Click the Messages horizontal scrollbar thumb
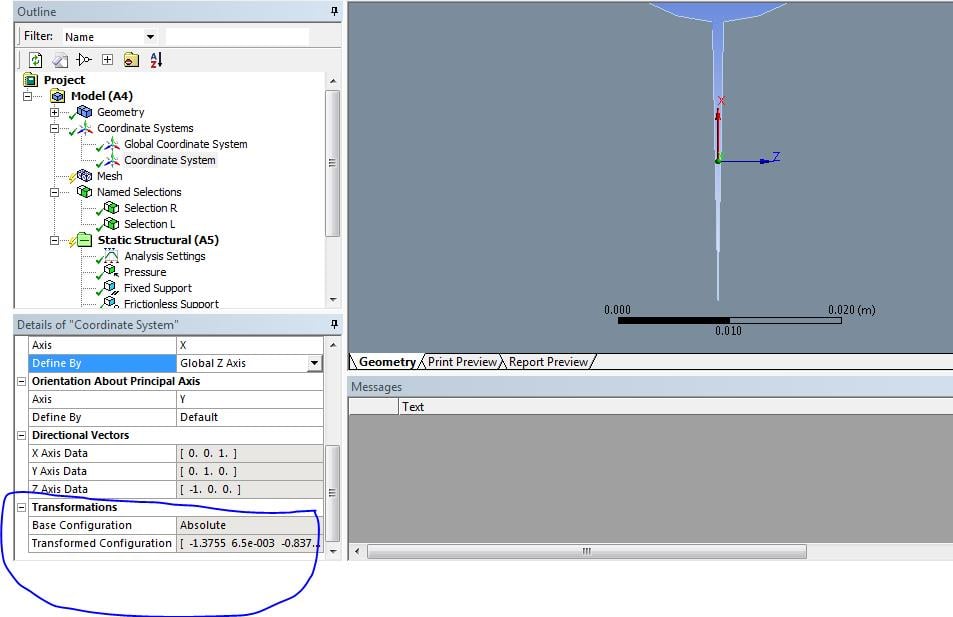The width and height of the screenshot is (953, 617). point(587,551)
